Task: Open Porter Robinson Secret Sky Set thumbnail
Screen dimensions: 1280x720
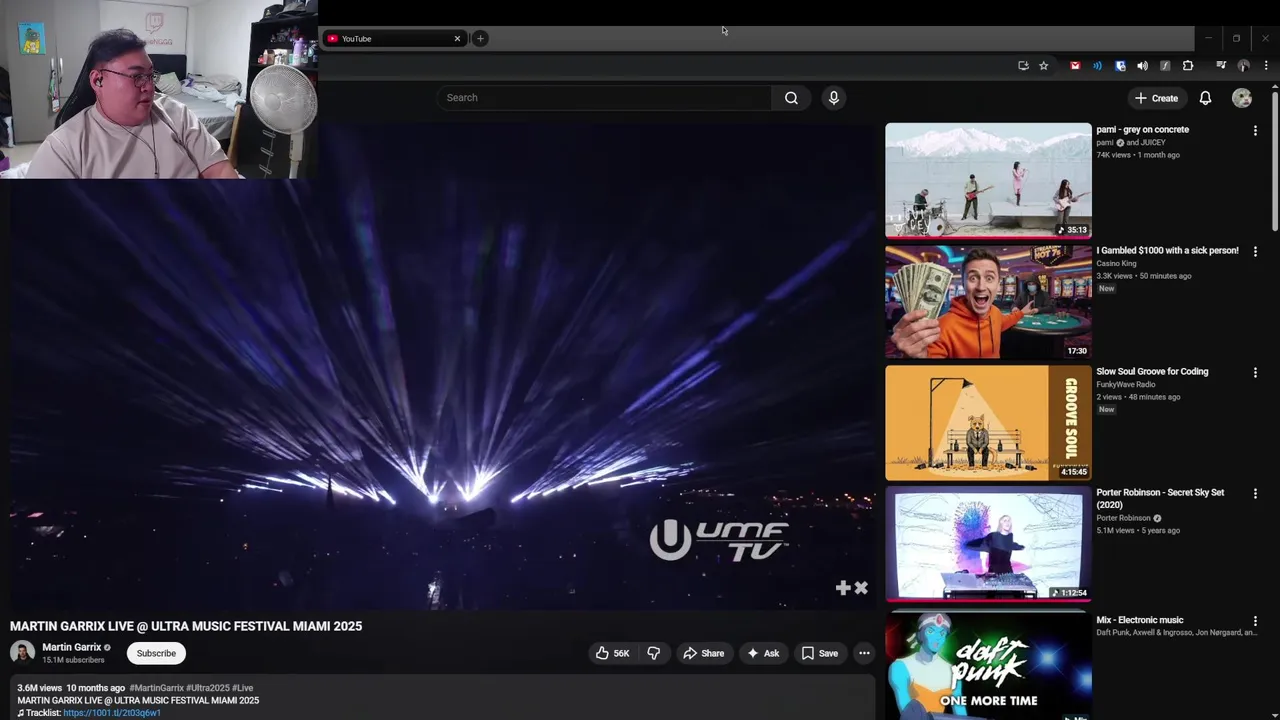Action: click(988, 544)
